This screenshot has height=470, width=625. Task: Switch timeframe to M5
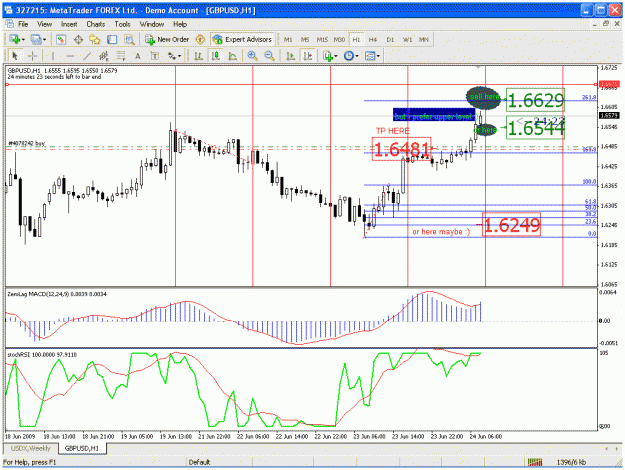[x=305, y=39]
